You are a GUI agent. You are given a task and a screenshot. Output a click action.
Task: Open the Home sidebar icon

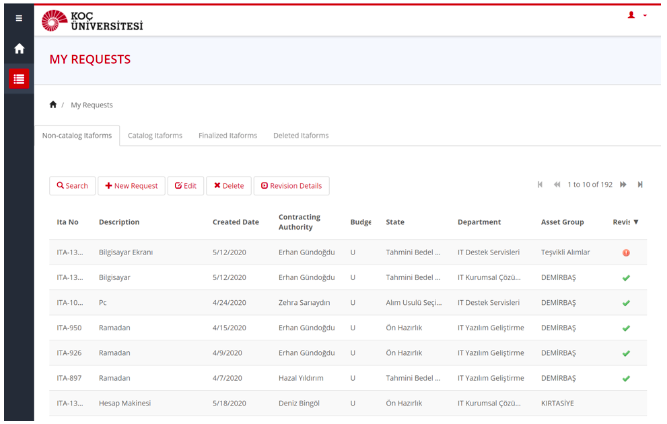click(18, 48)
